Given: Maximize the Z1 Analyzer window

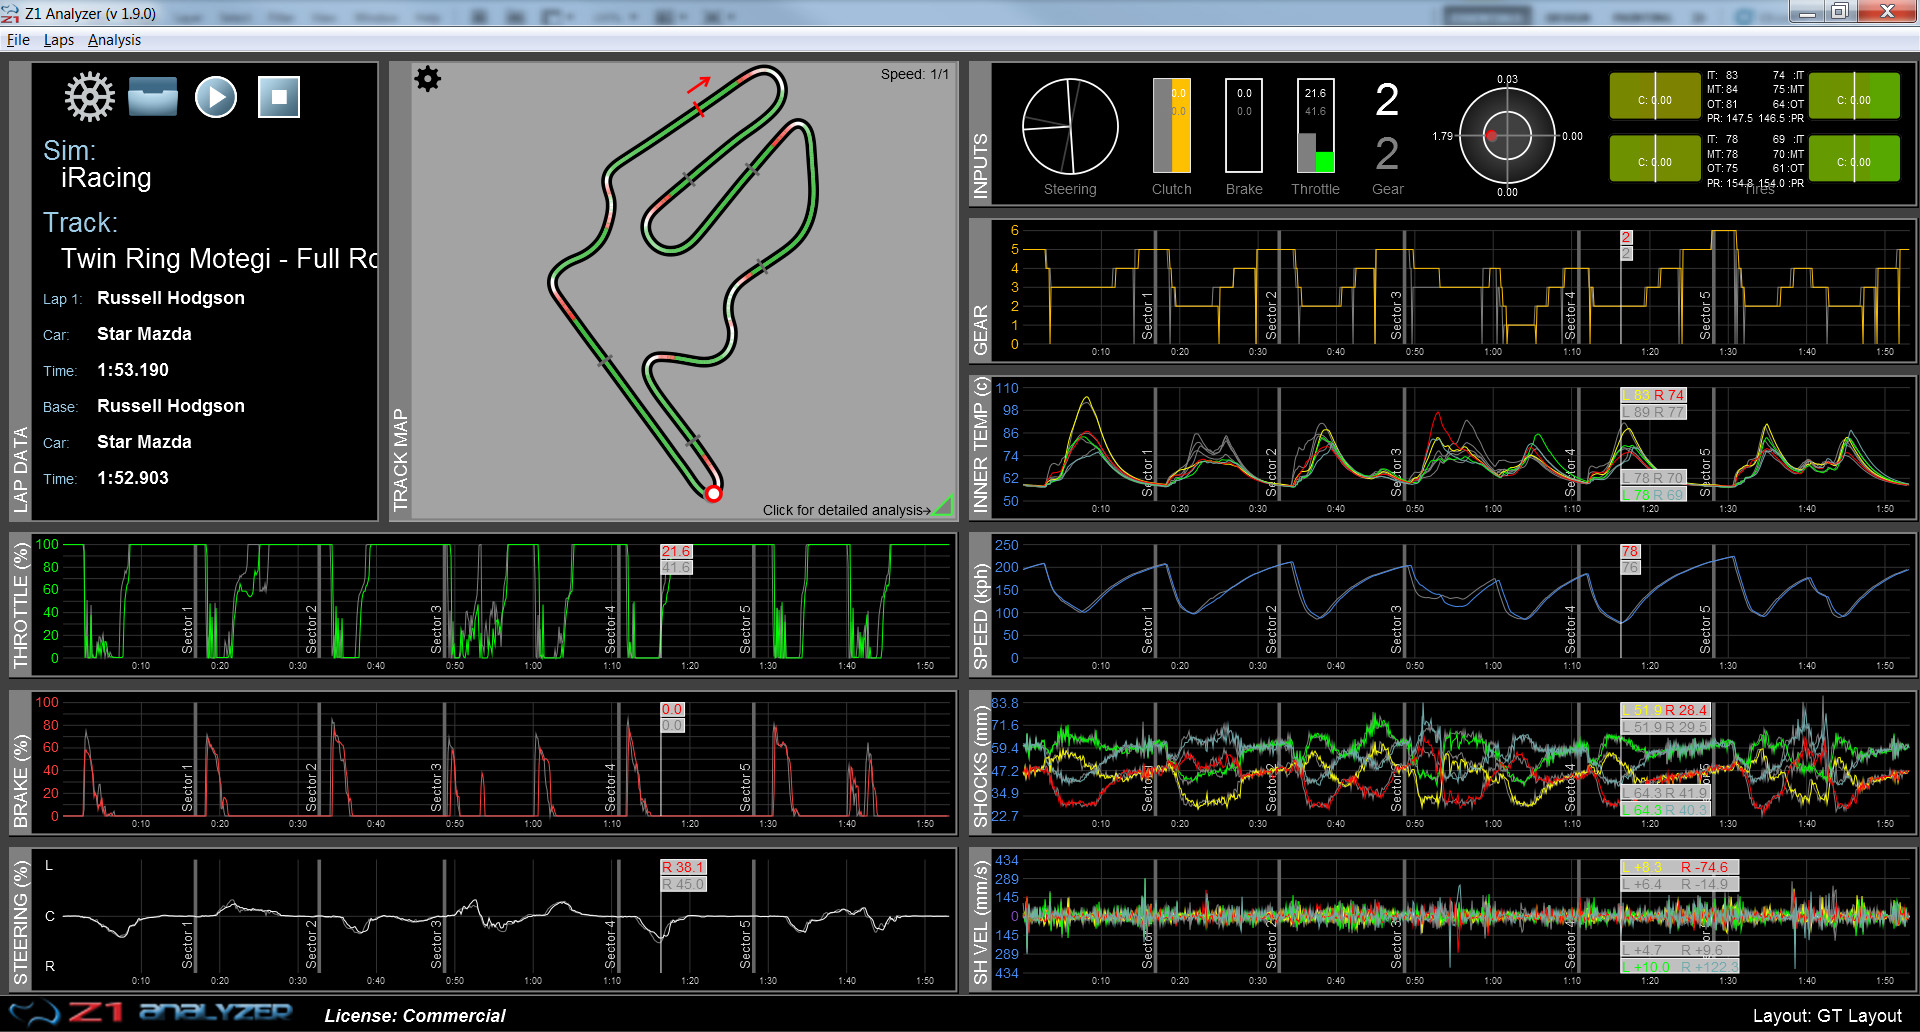Looking at the screenshot, I should [1839, 12].
